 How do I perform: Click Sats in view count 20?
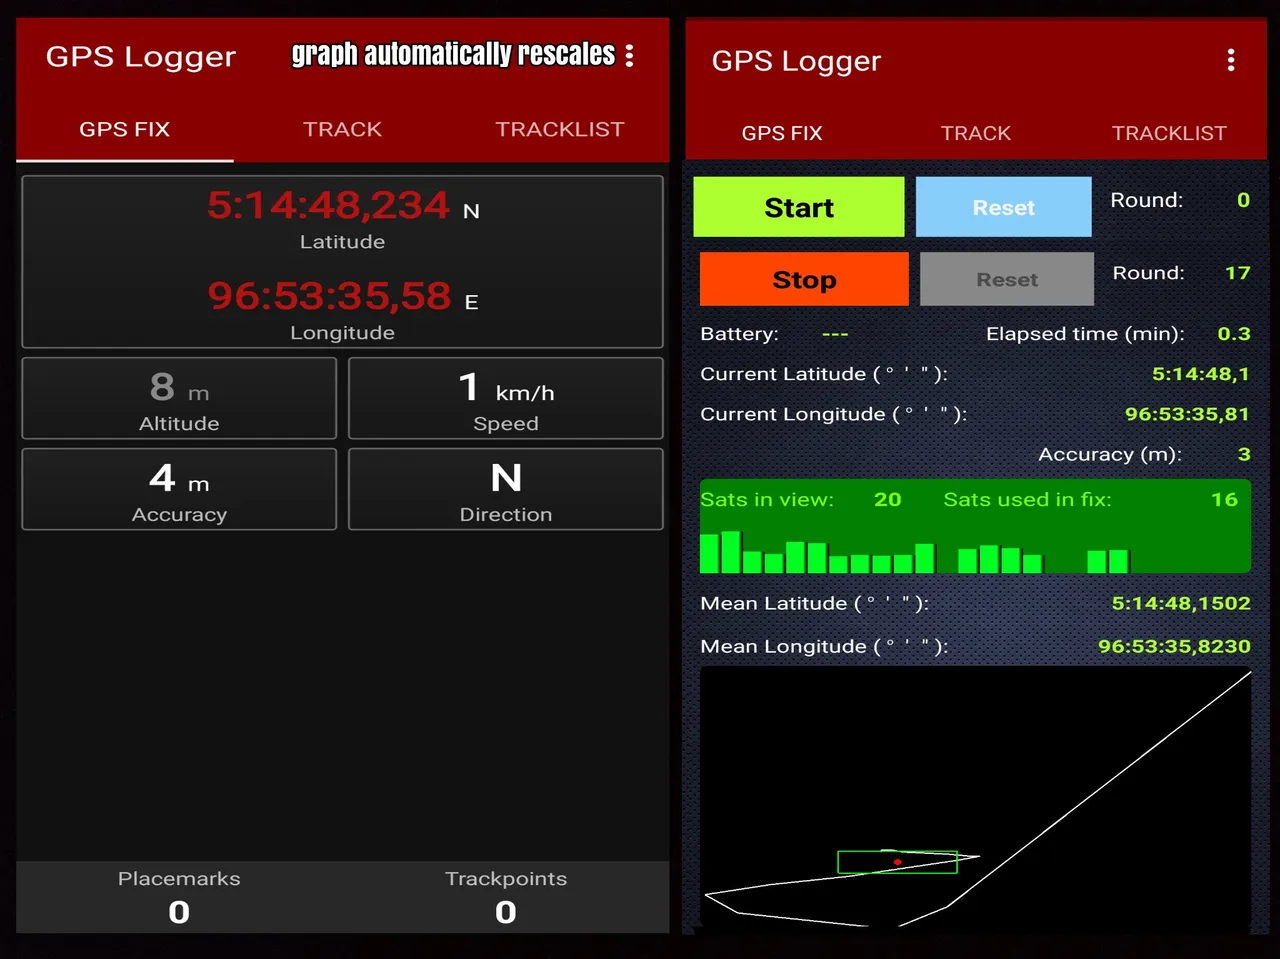[888, 499]
